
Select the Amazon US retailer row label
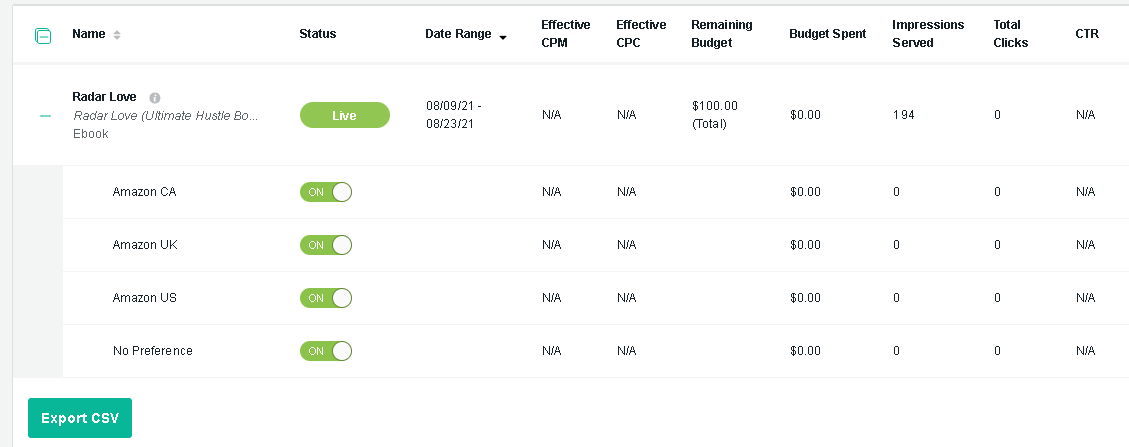click(145, 298)
